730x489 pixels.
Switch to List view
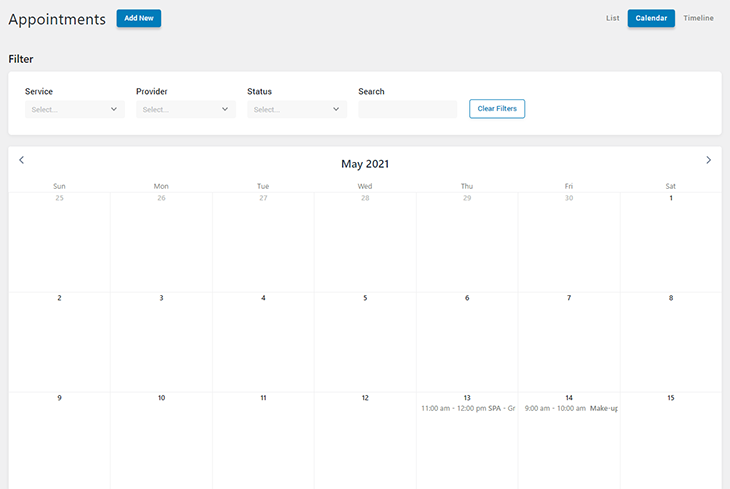tap(613, 18)
